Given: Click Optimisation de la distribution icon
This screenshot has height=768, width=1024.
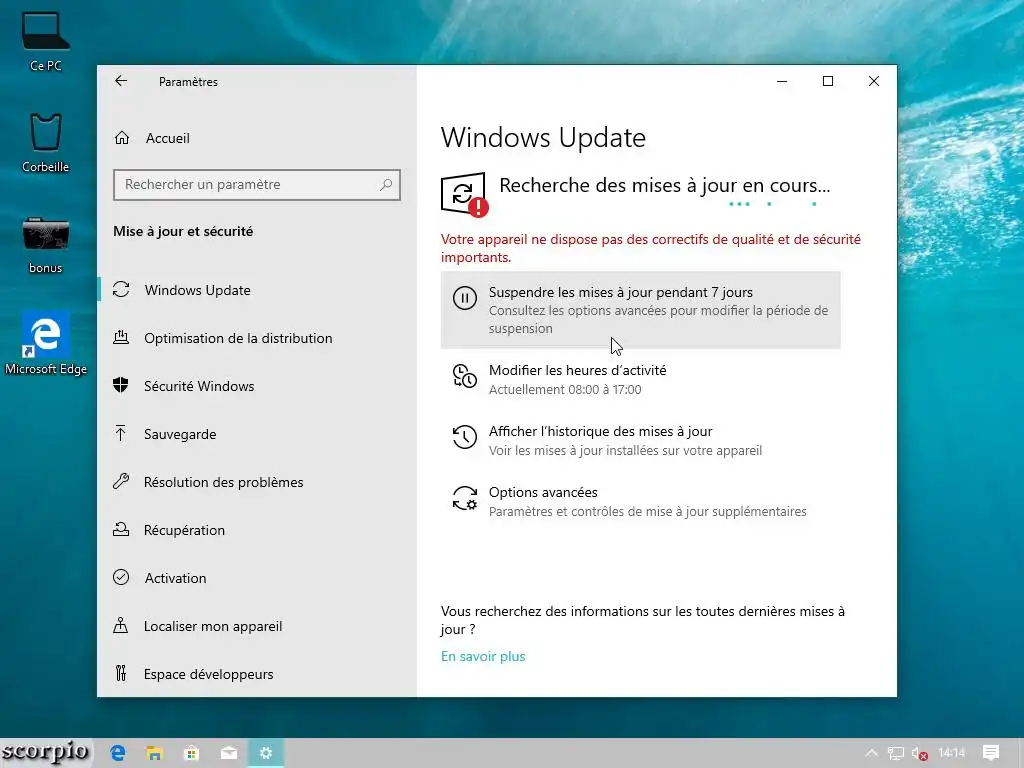Looking at the screenshot, I should 121,338.
